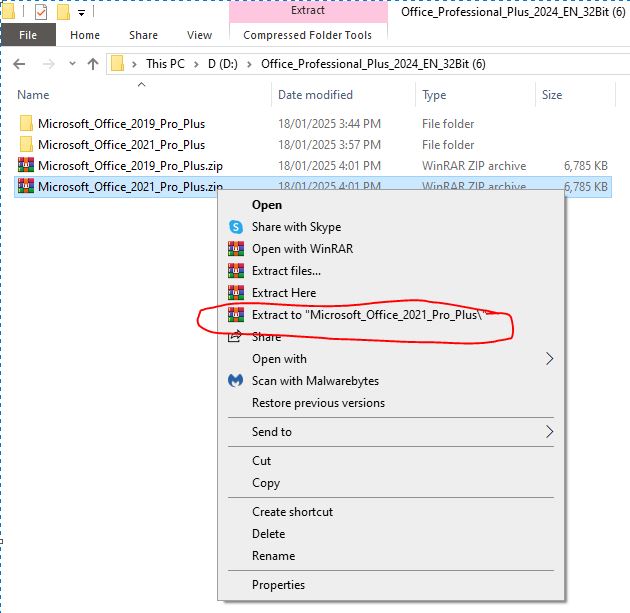Viewport: 630px width, 613px height.
Task: Click This PC in the address path
Action: (165, 64)
